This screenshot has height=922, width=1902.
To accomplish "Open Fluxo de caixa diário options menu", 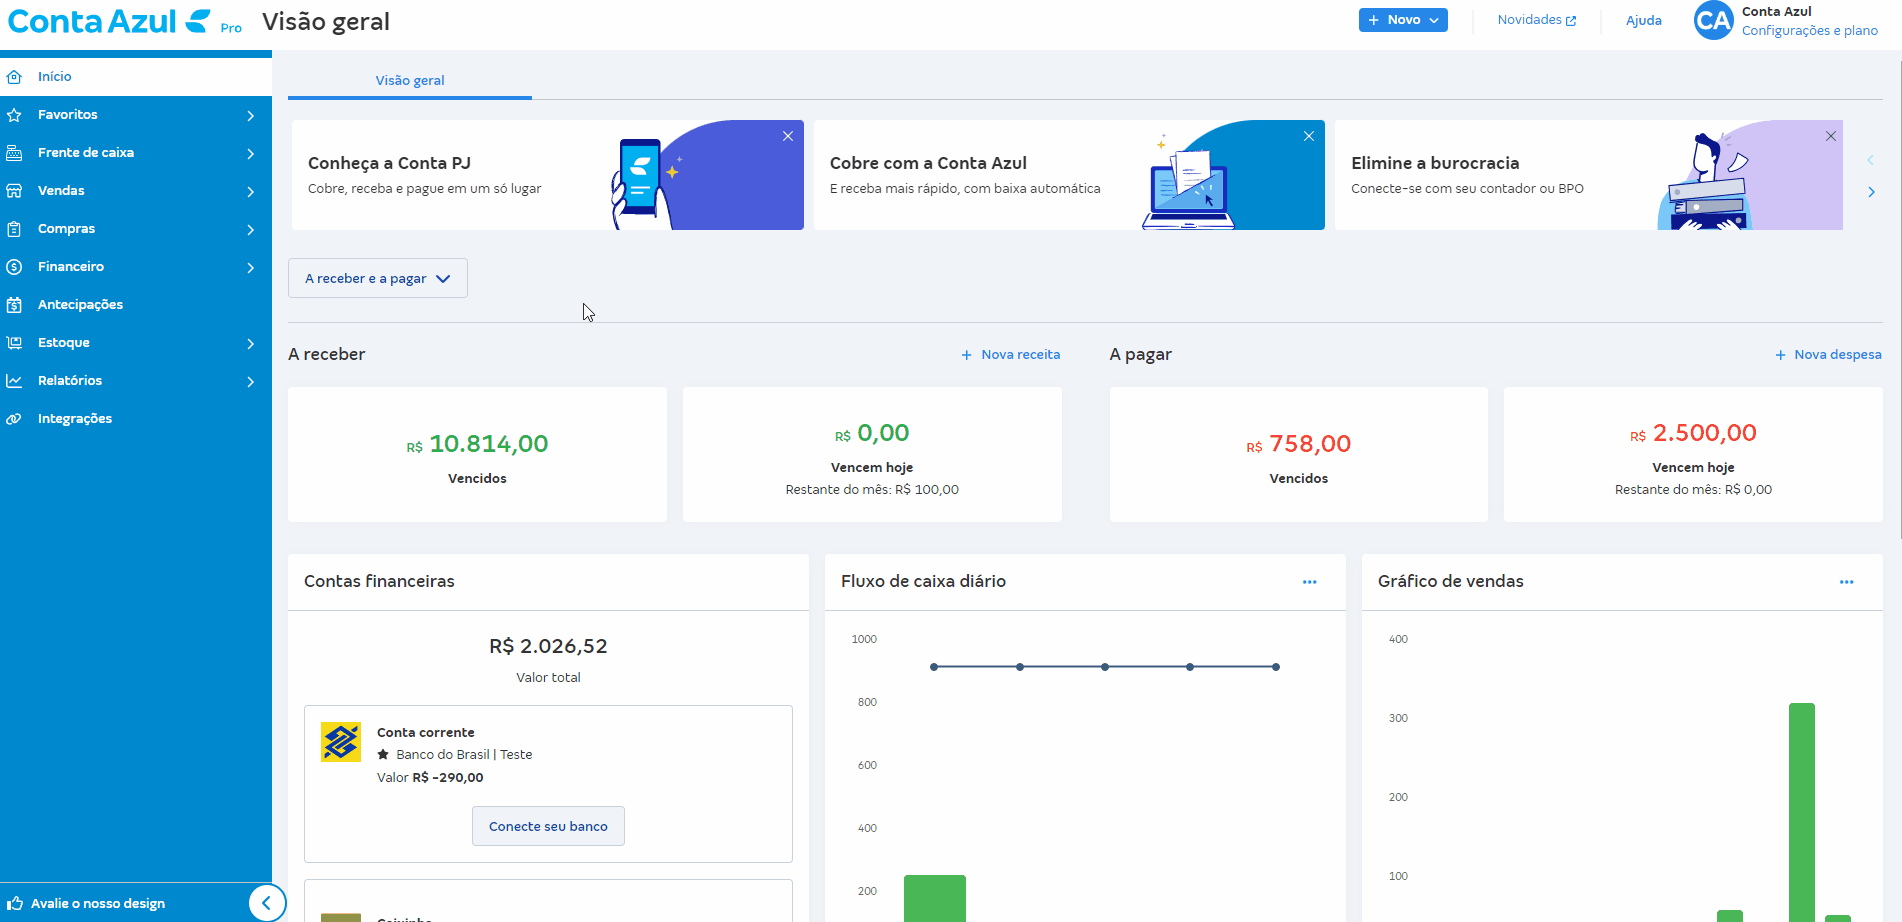I will click(1310, 582).
